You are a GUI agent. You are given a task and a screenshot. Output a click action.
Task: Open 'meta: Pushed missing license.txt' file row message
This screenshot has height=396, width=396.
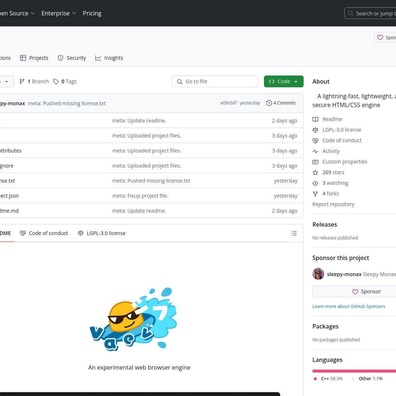(151, 181)
